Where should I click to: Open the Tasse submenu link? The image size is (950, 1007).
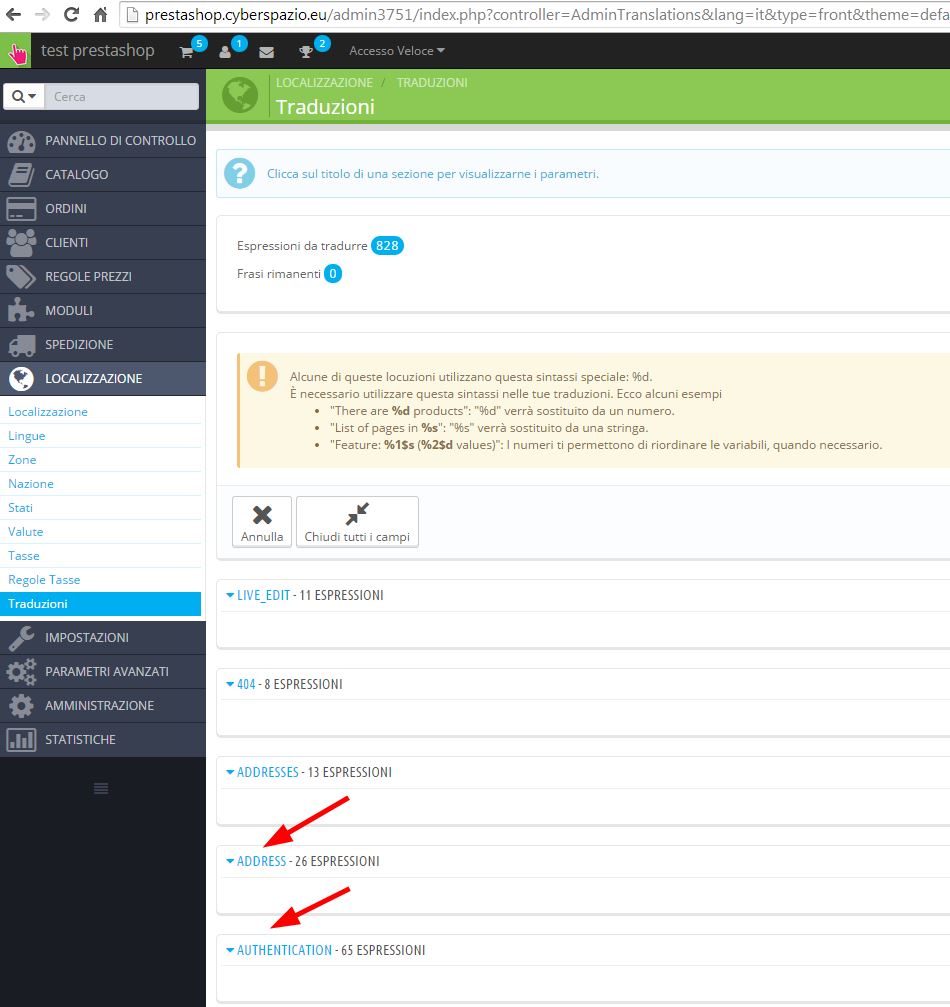click(x=24, y=556)
